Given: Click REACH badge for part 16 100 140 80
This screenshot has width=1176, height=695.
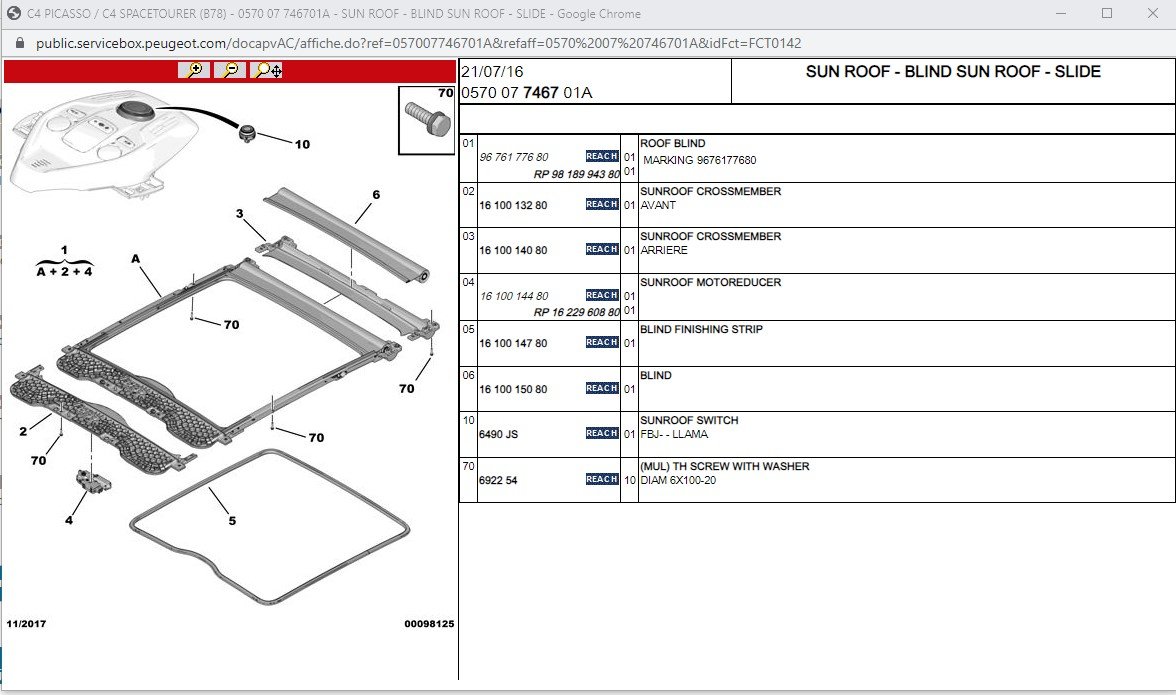Looking at the screenshot, I should click(602, 249).
